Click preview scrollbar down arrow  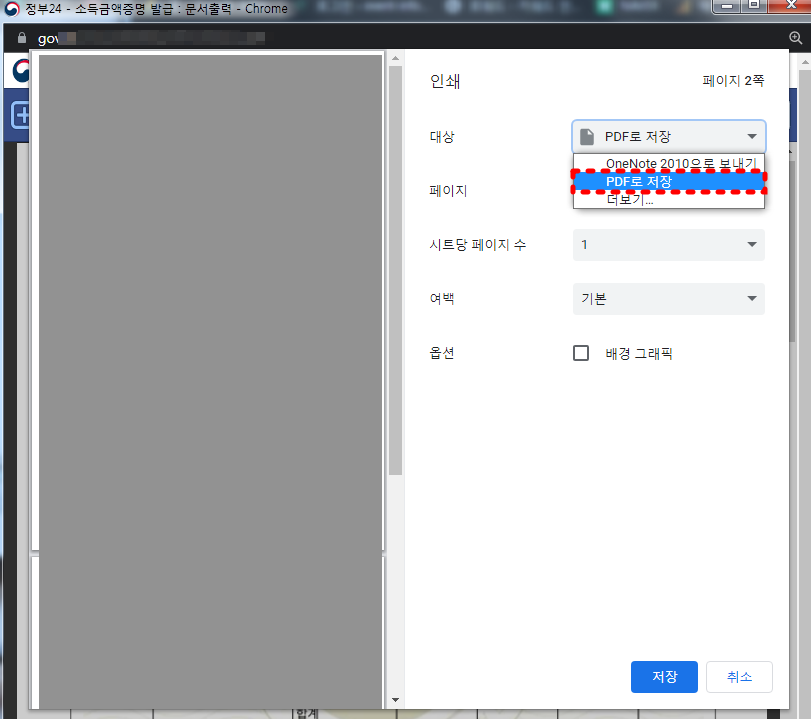pyautogui.click(x=396, y=700)
